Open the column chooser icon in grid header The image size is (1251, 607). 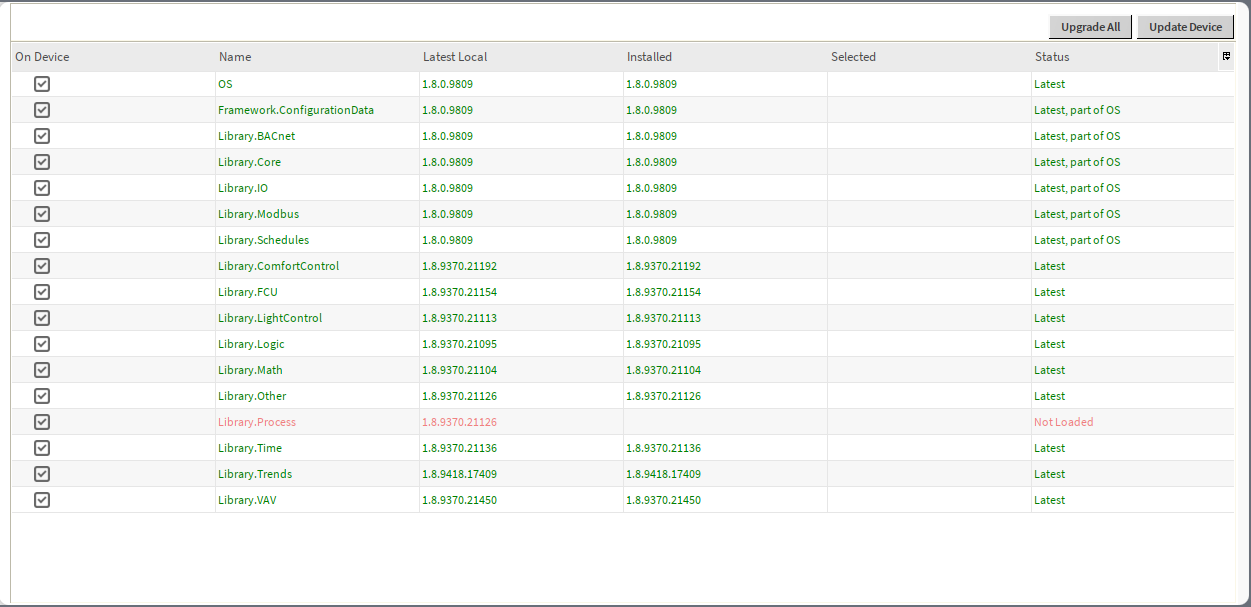[1226, 57]
